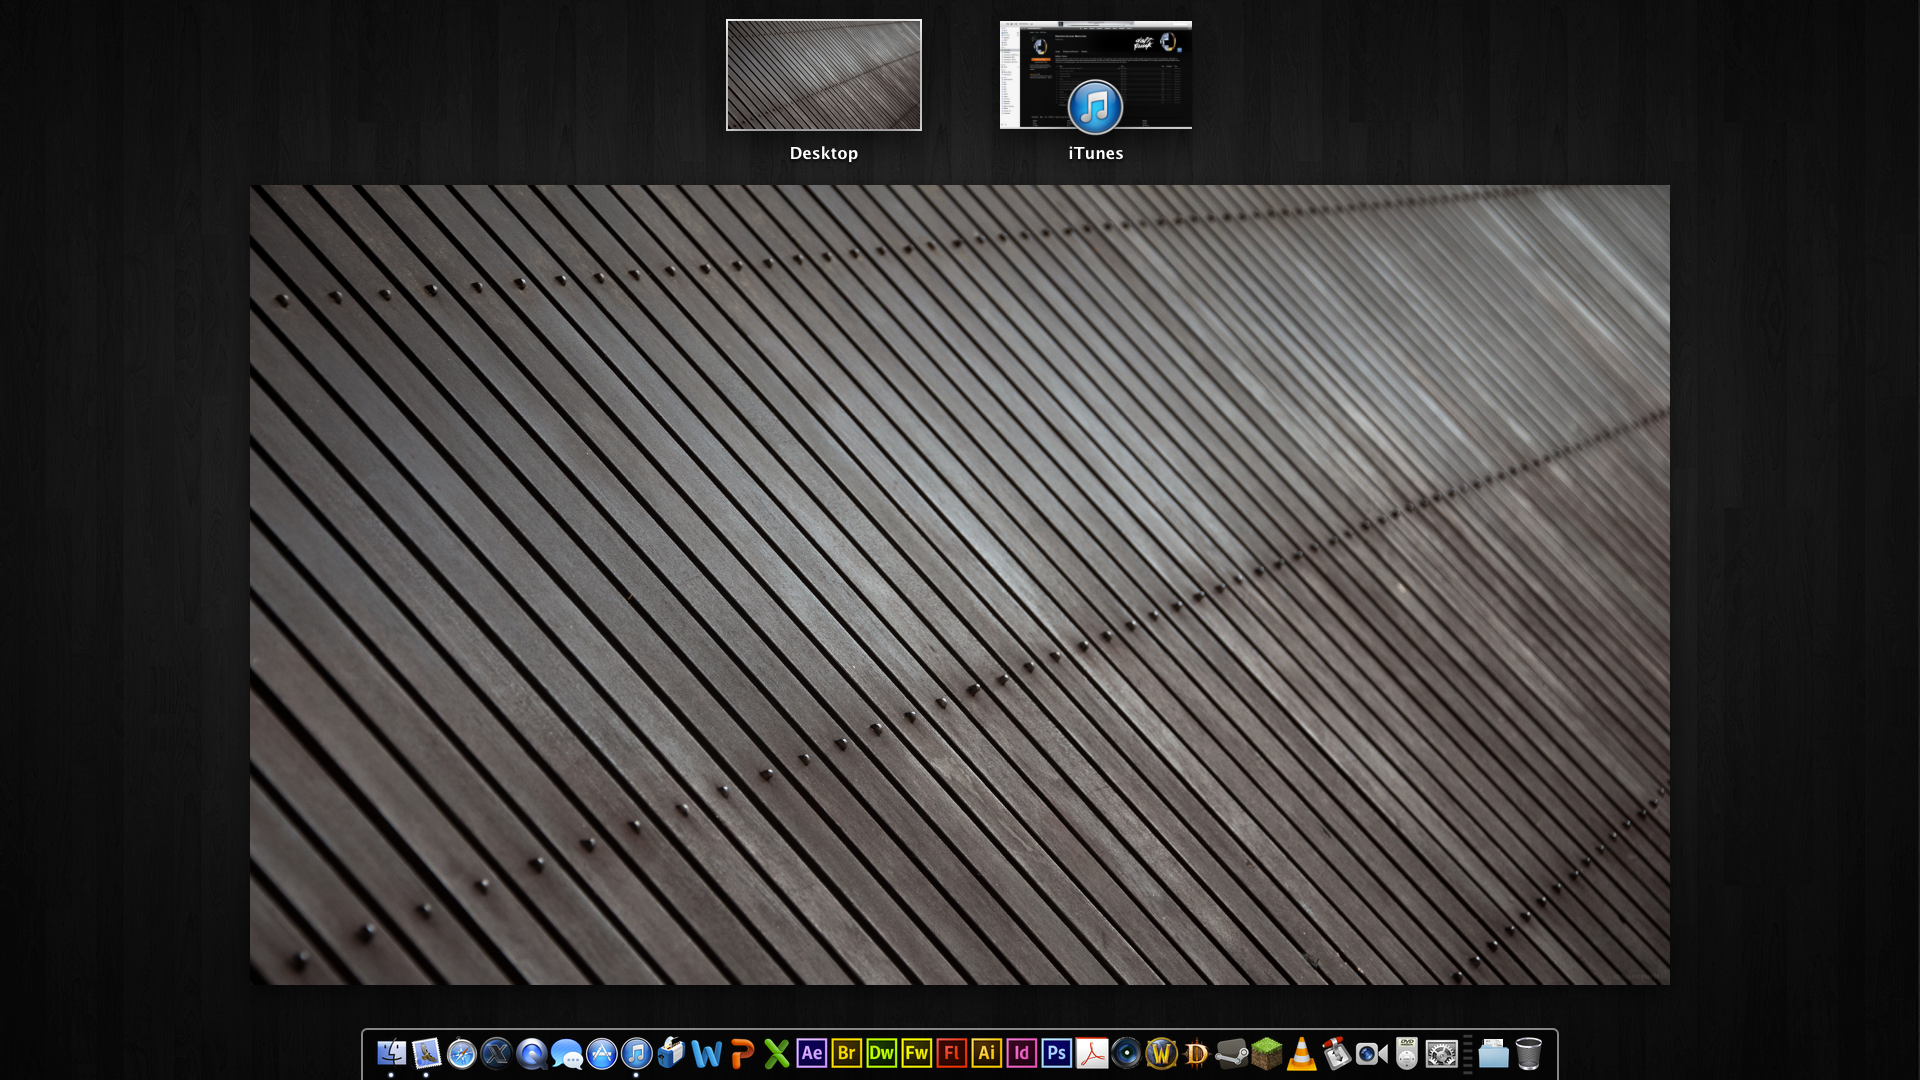Click the "Desktop" space label
The height and width of the screenshot is (1080, 1920).
(824, 153)
